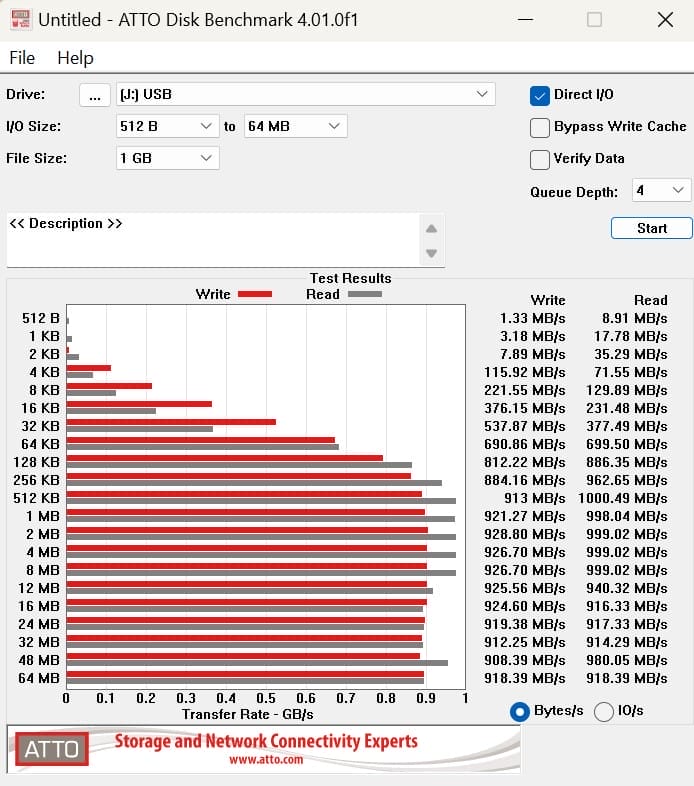
Task: Expand the File Size 1 GB dropdown
Action: 167,158
